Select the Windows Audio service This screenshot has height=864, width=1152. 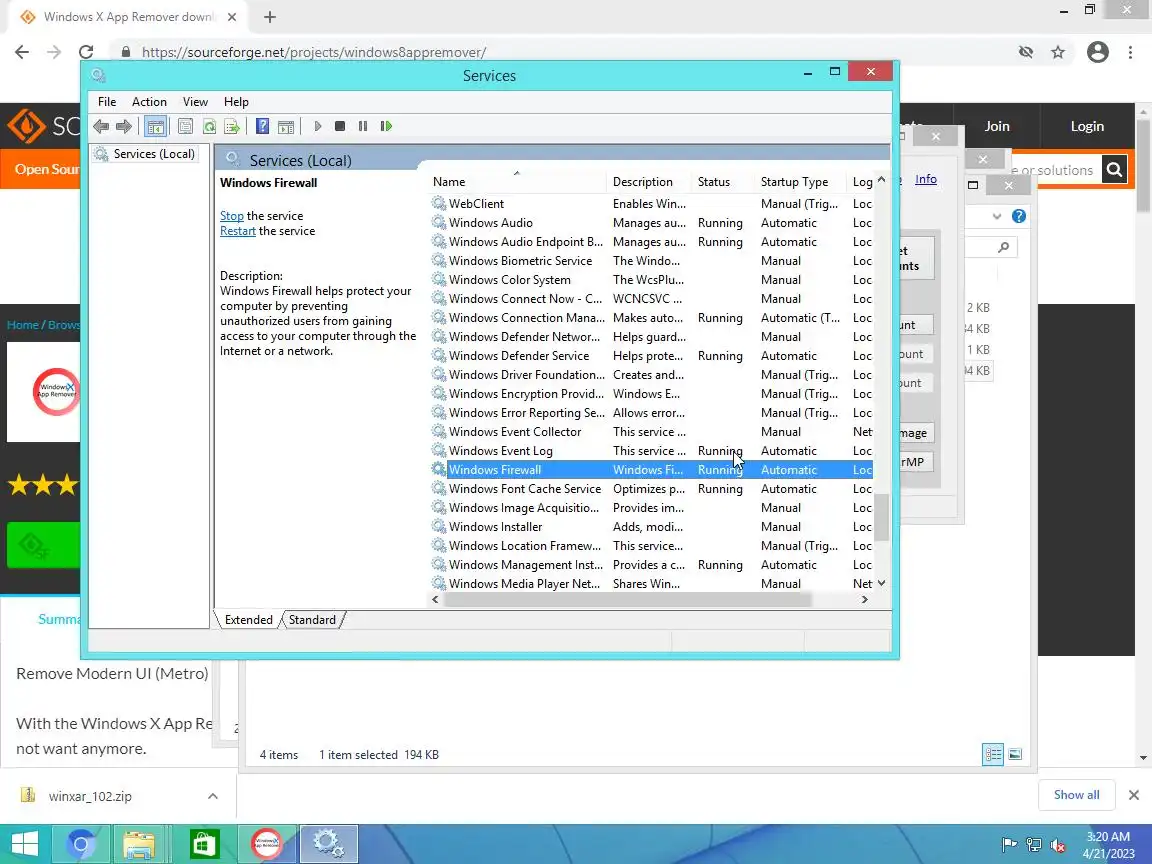pyautogui.click(x=652, y=223)
